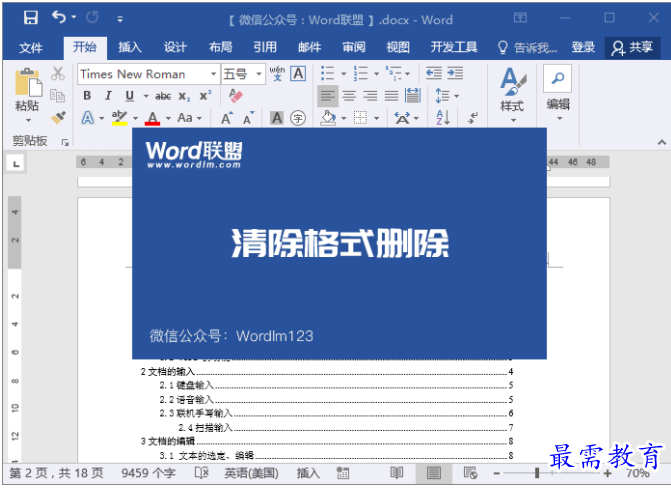This screenshot has width=671, height=488.
Task: Increase font size with grow font icon
Action: 227,118
